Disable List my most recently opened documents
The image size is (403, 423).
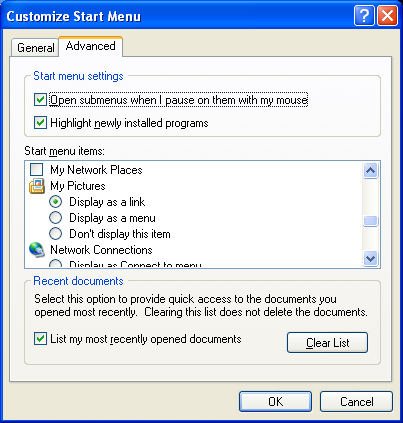coord(40,339)
